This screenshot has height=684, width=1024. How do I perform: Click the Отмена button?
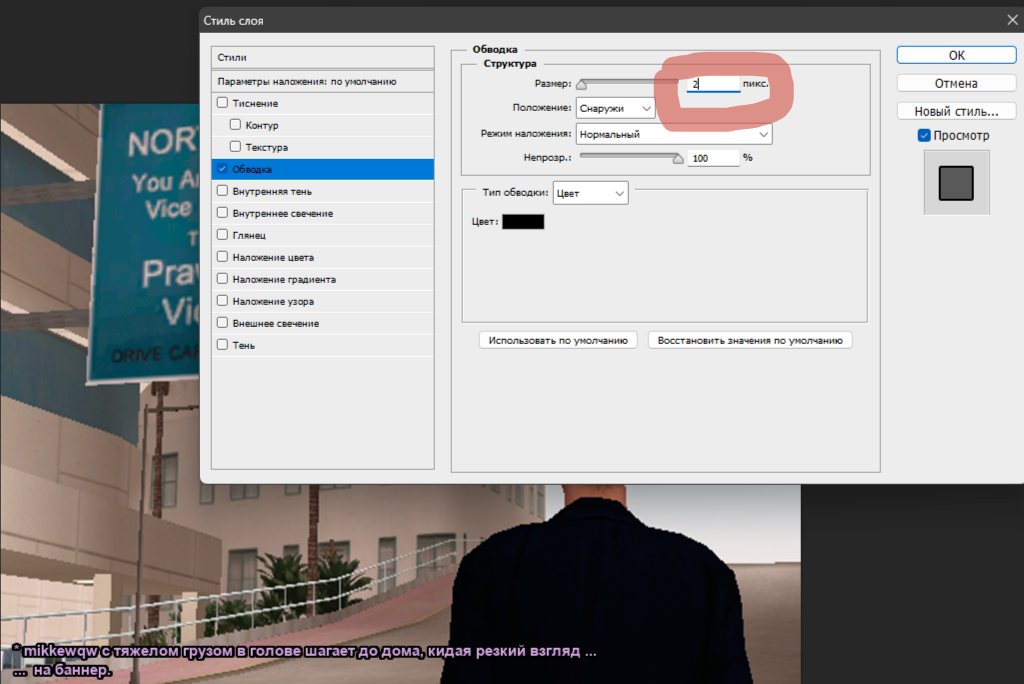[956, 83]
